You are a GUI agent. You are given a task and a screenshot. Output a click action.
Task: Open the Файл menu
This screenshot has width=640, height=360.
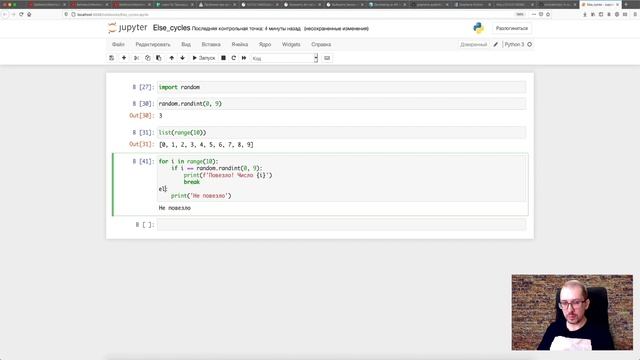(118, 44)
